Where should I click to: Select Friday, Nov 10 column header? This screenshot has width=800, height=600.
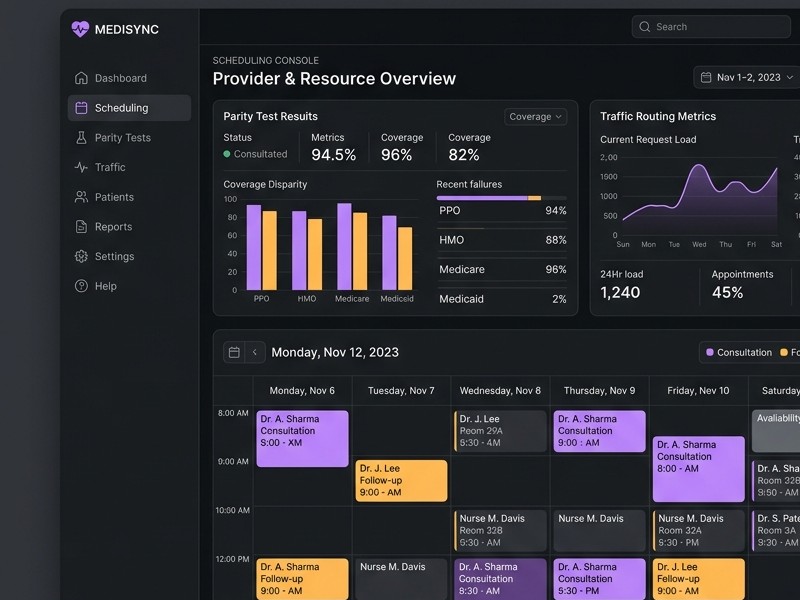click(698, 391)
